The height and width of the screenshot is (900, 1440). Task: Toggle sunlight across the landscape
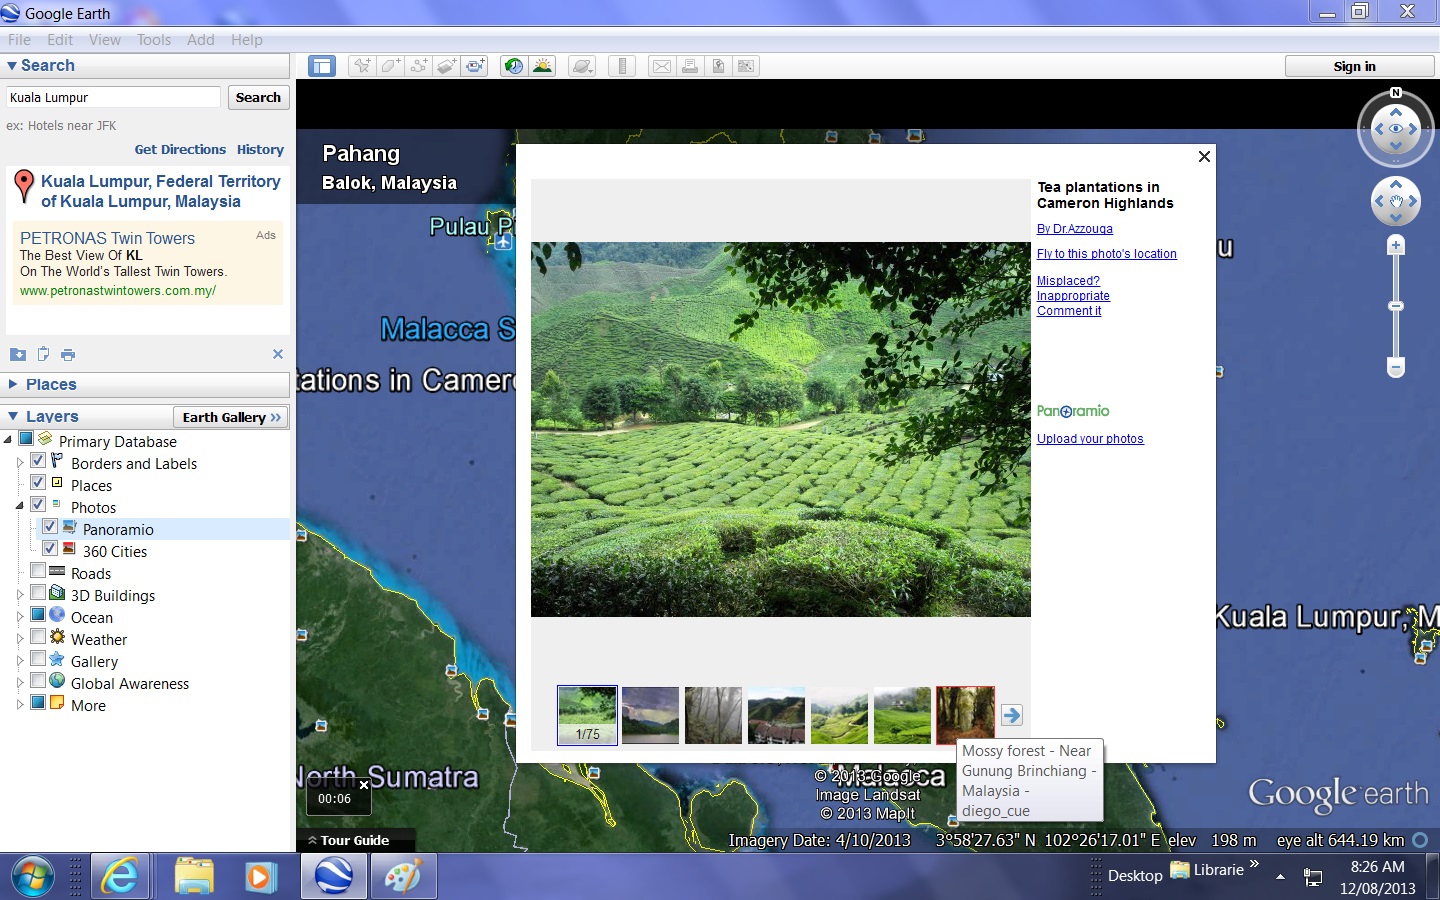[543, 66]
